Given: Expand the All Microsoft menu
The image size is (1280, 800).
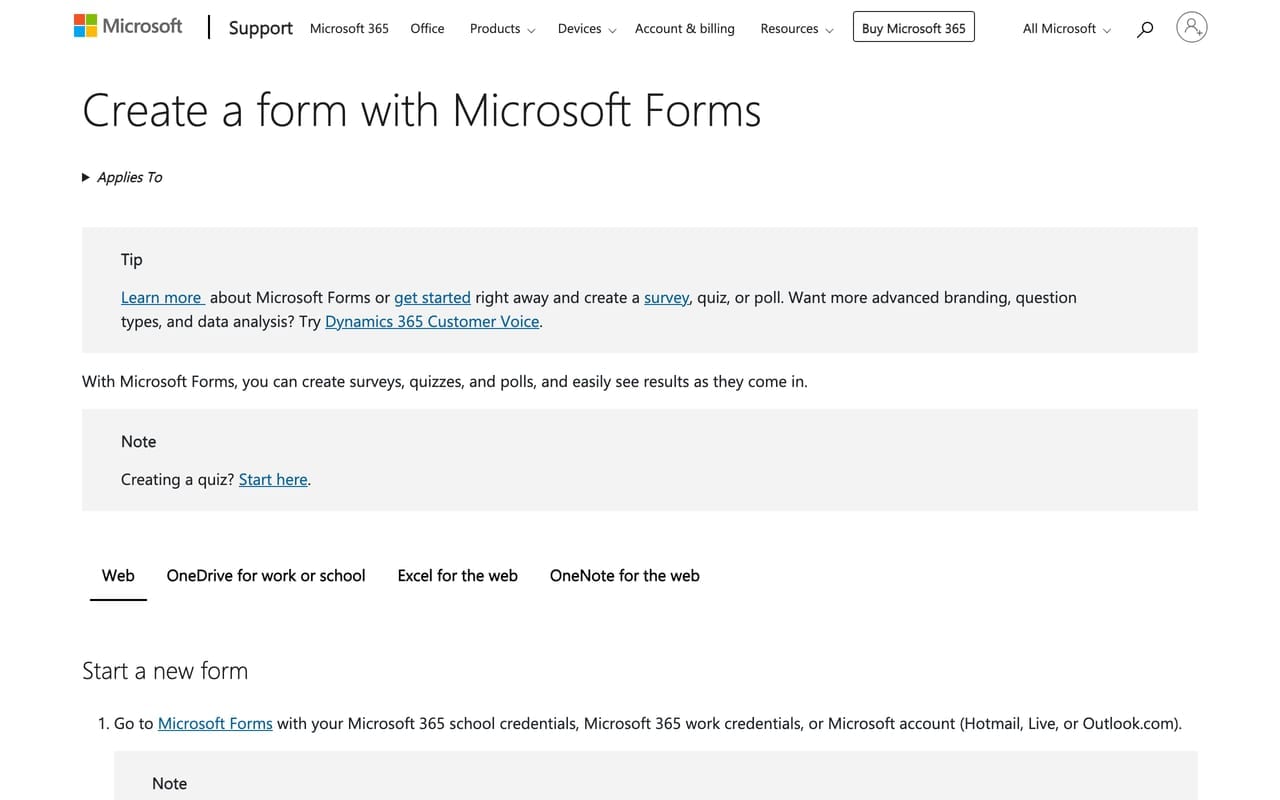Looking at the screenshot, I should [x=1066, y=28].
